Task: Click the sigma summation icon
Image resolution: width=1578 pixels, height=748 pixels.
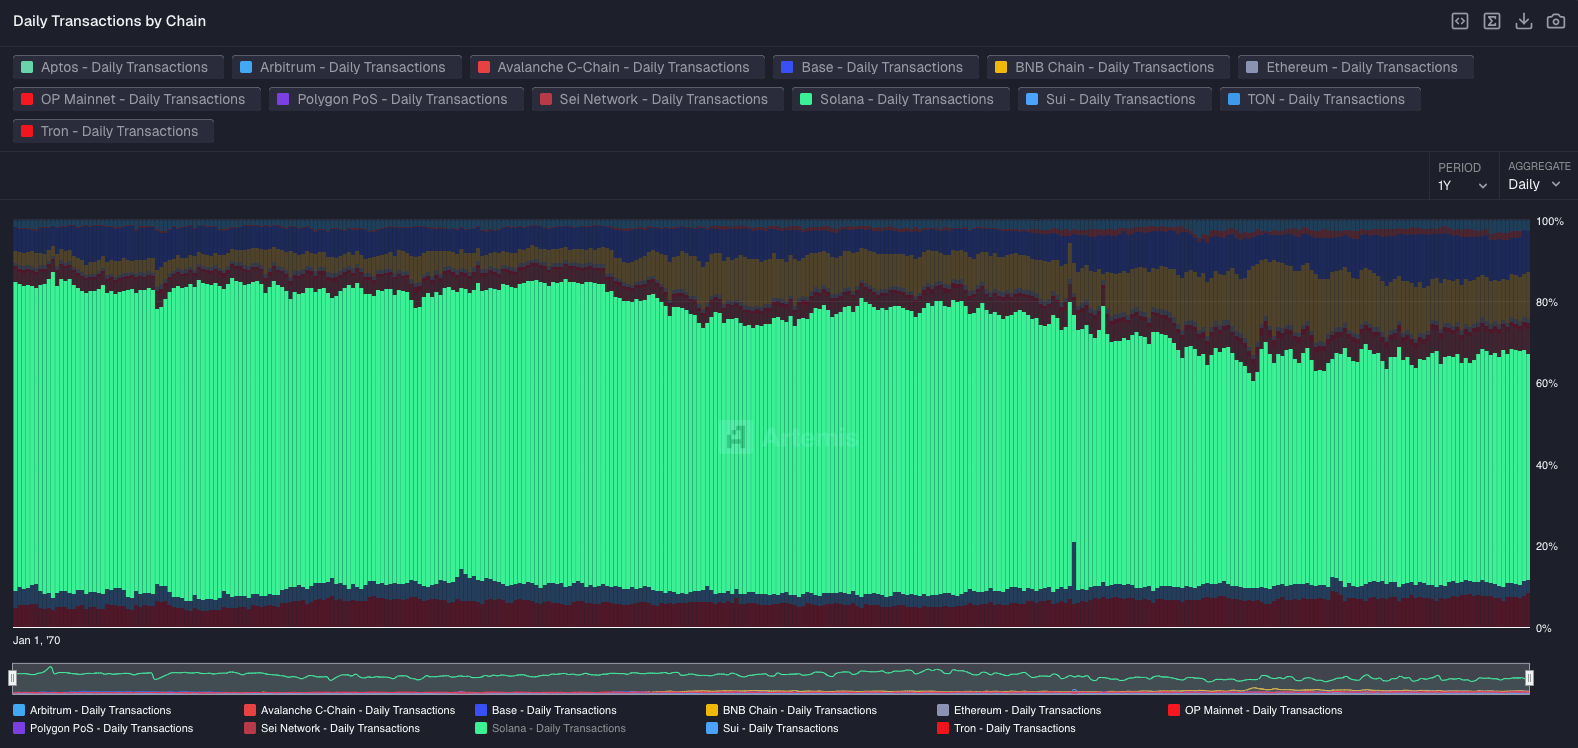Action: point(1492,21)
